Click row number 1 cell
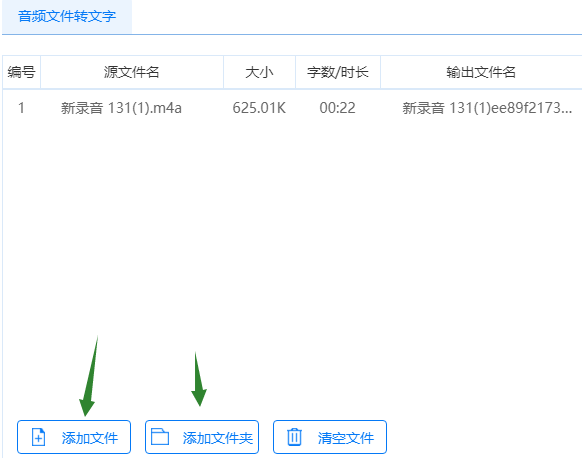Image resolution: width=582 pixels, height=458 pixels. (22, 108)
